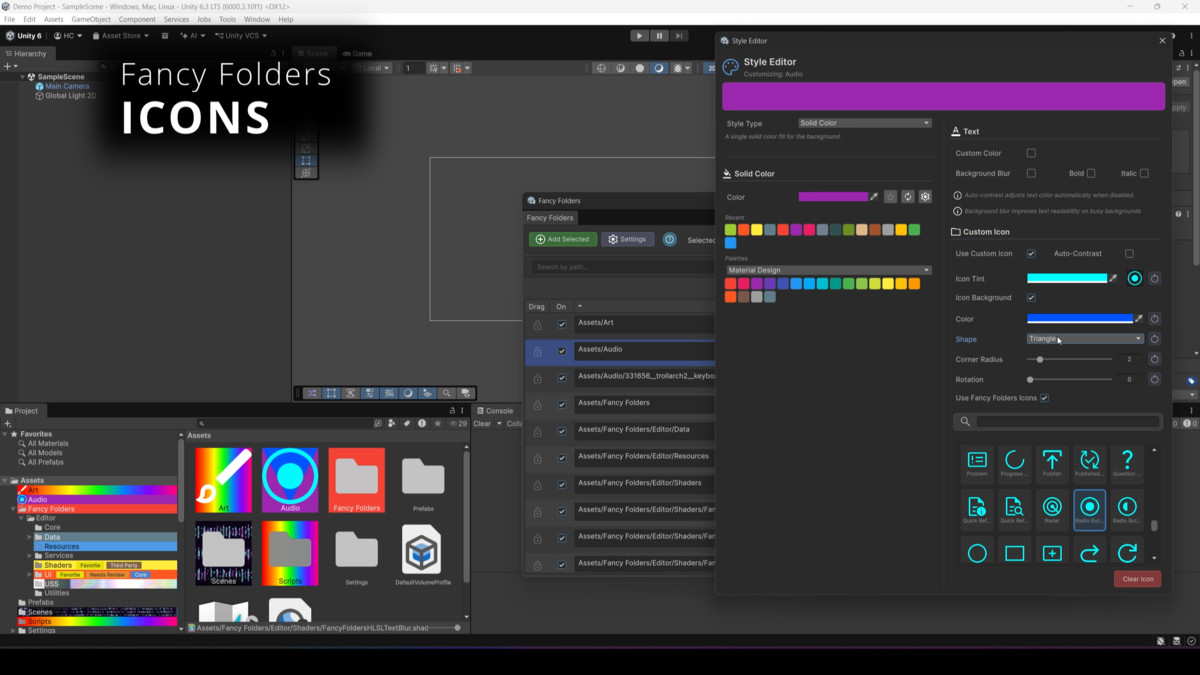Open the Scripts folder thumbnail in Assets
Screen dimensions: 1200x675
point(290,553)
